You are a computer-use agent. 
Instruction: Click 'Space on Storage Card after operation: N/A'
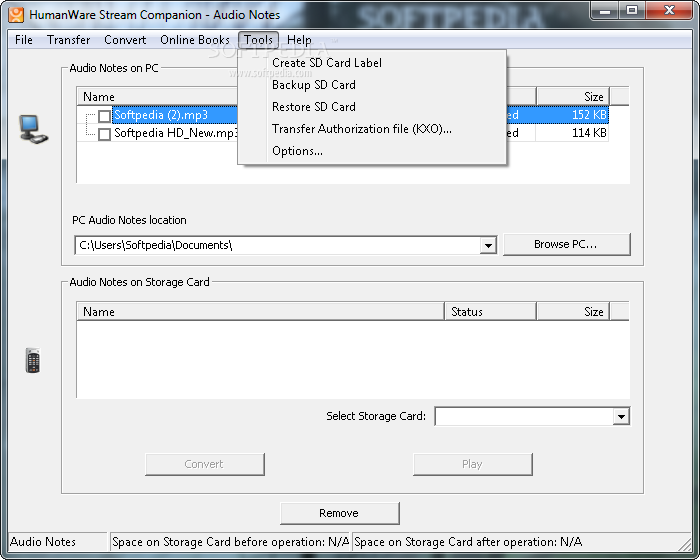coord(521,542)
